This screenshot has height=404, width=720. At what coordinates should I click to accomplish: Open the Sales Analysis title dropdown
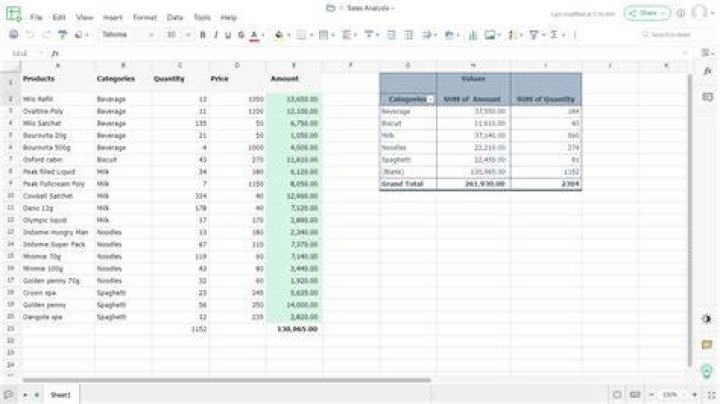(x=393, y=9)
